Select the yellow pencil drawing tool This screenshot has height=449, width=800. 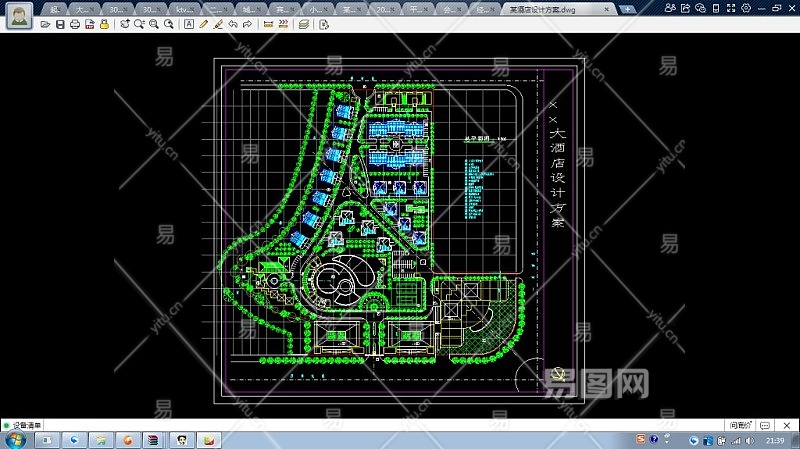[204, 24]
